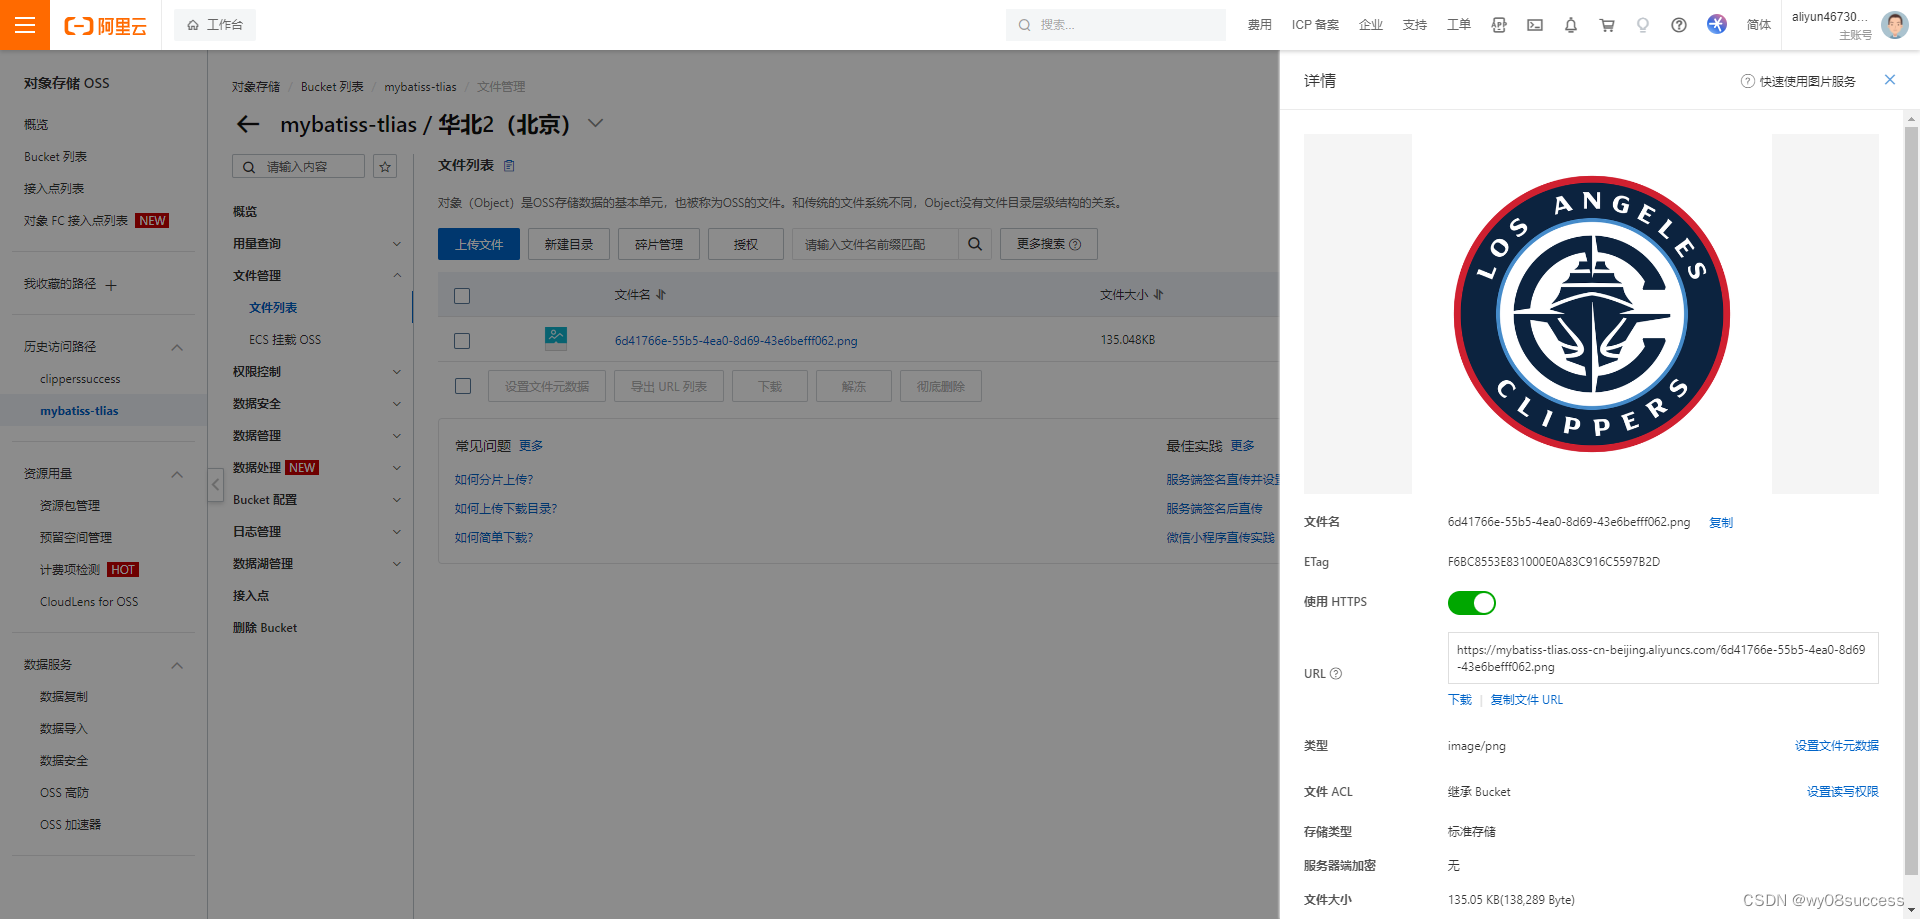Open the notification bell
Screen dimensions: 1920x919
coord(1571,25)
